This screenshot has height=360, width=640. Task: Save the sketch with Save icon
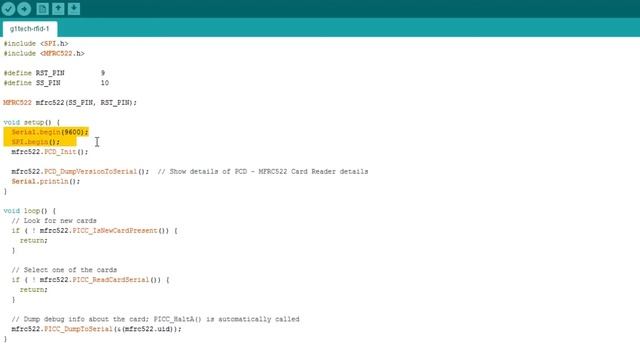pyautogui.click(x=74, y=9)
